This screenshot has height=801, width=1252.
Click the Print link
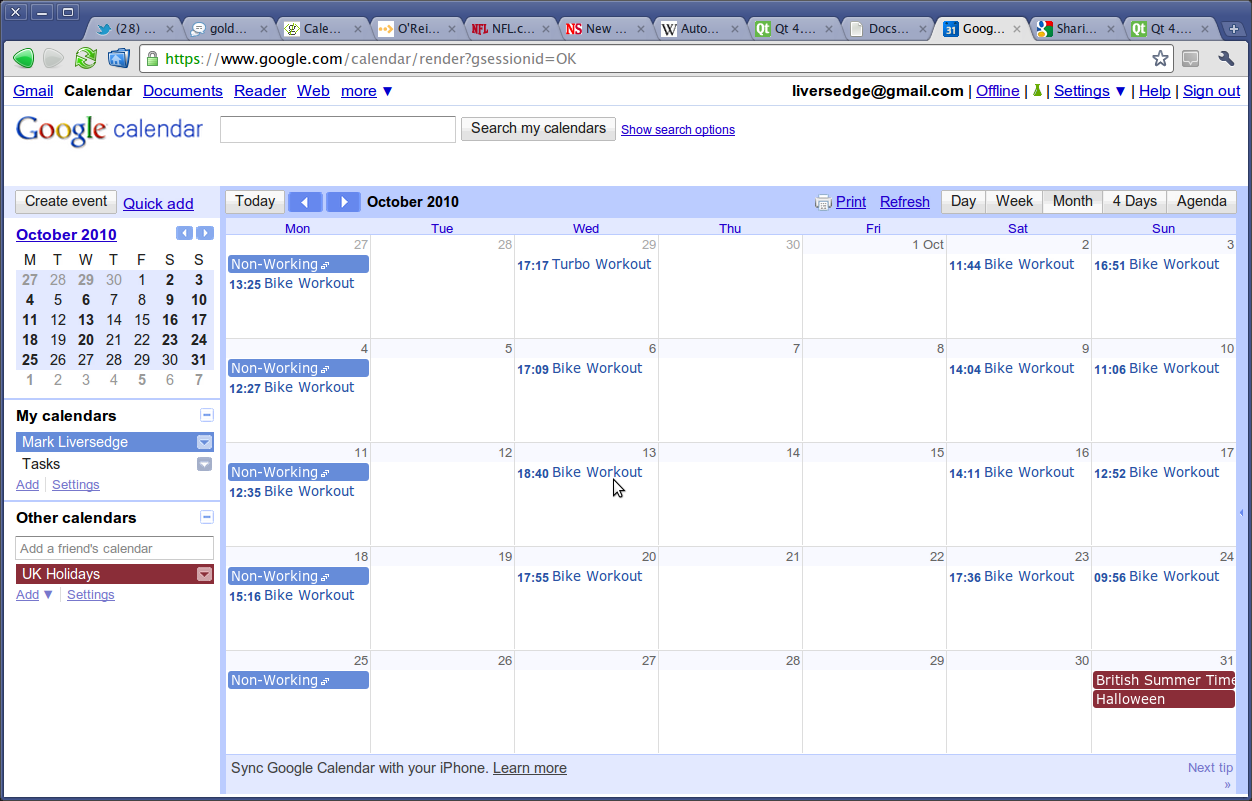click(x=851, y=202)
